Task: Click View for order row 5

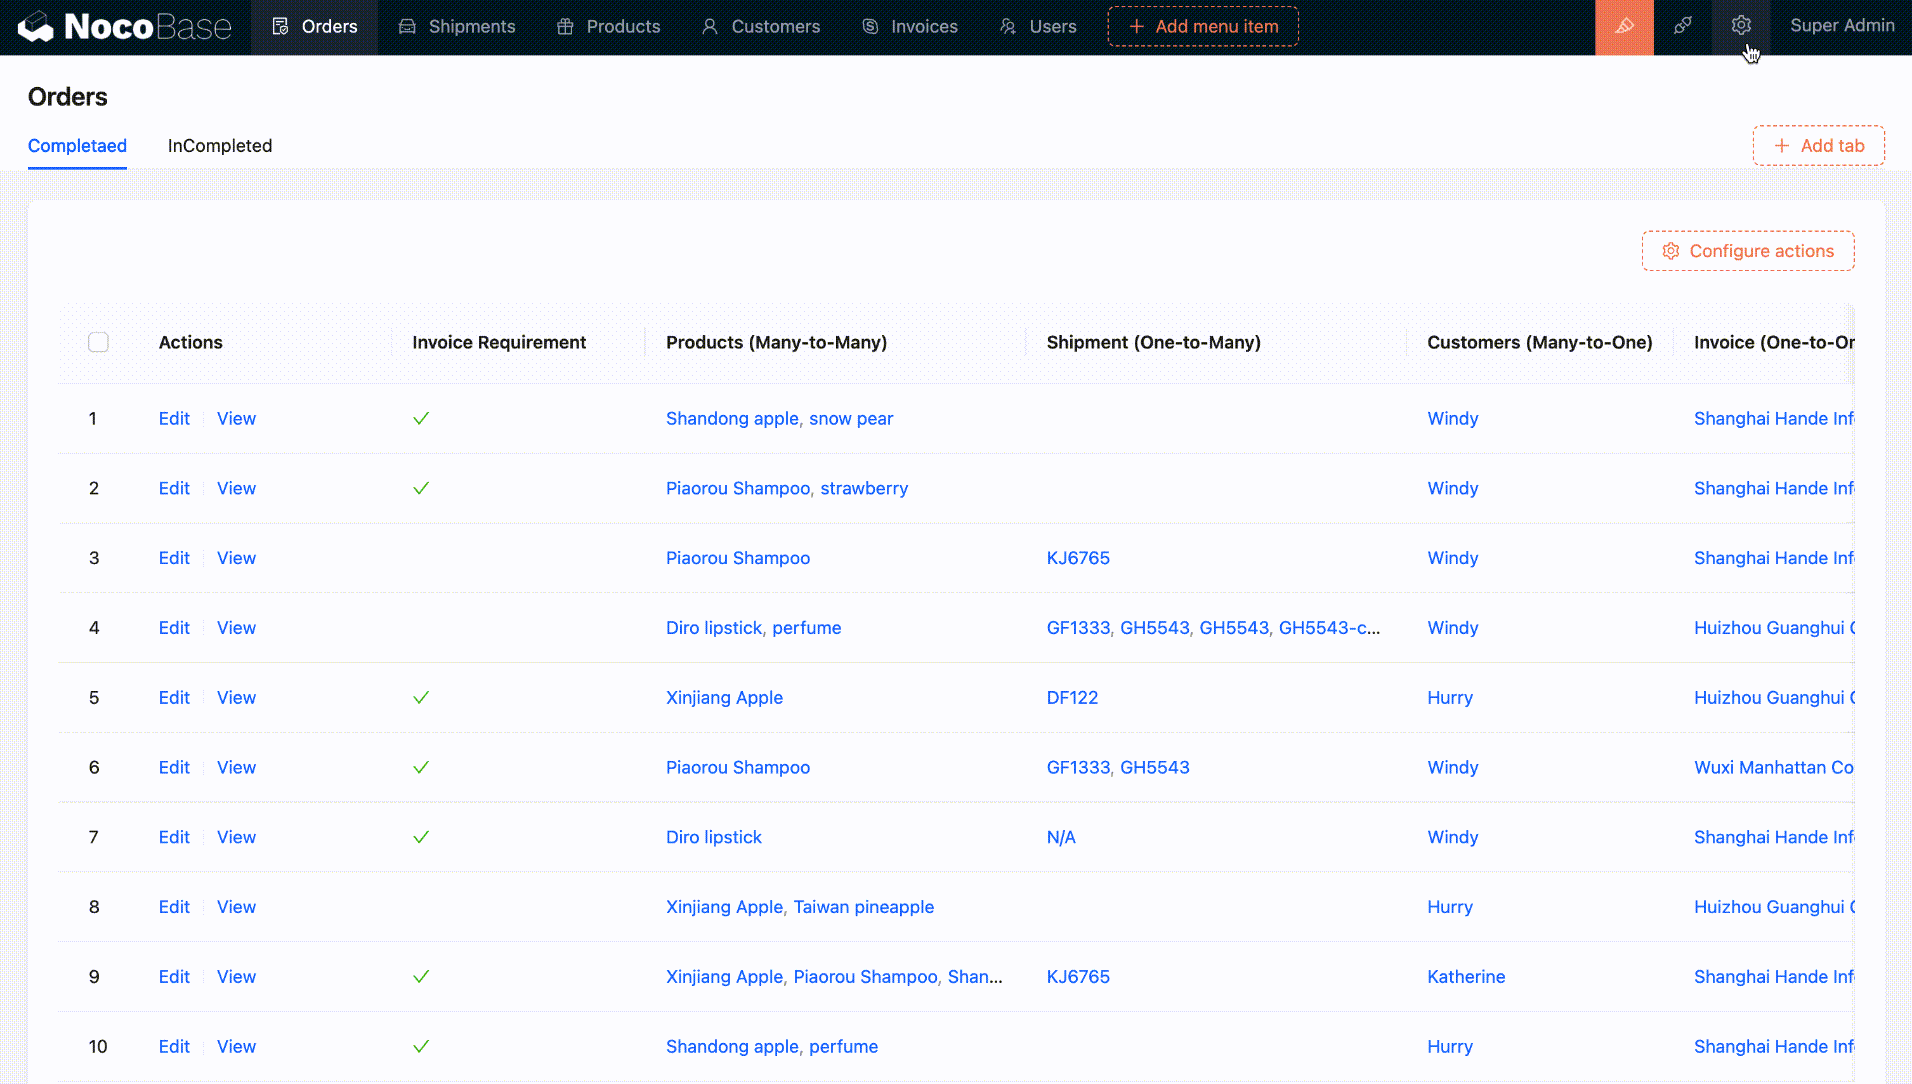Action: point(236,698)
